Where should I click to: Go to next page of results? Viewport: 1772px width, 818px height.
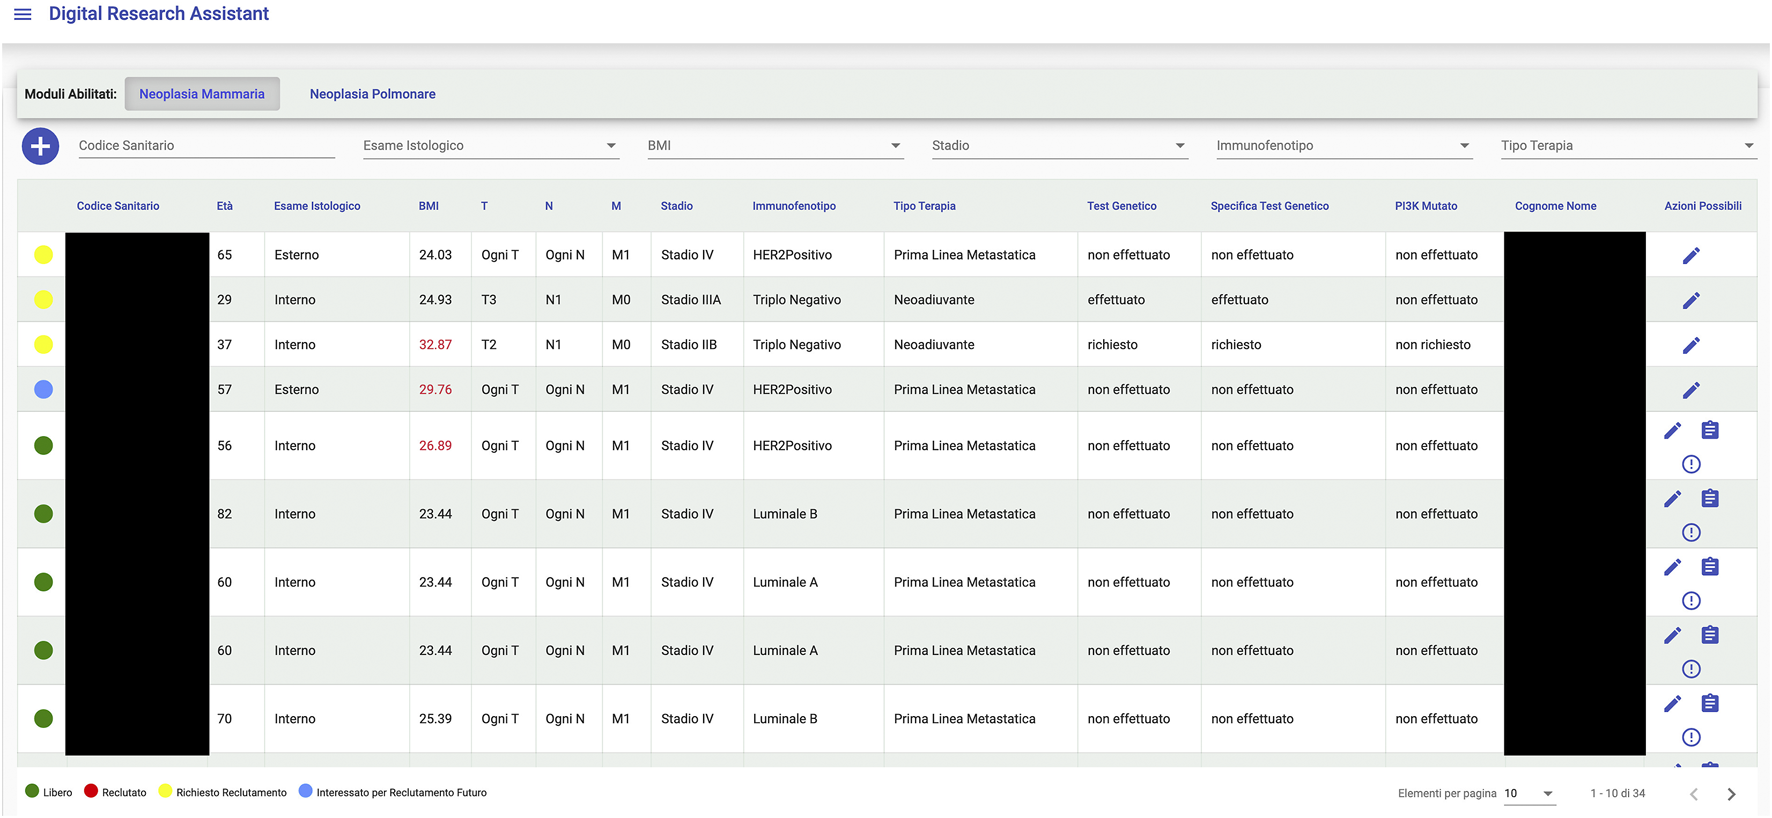(1730, 794)
